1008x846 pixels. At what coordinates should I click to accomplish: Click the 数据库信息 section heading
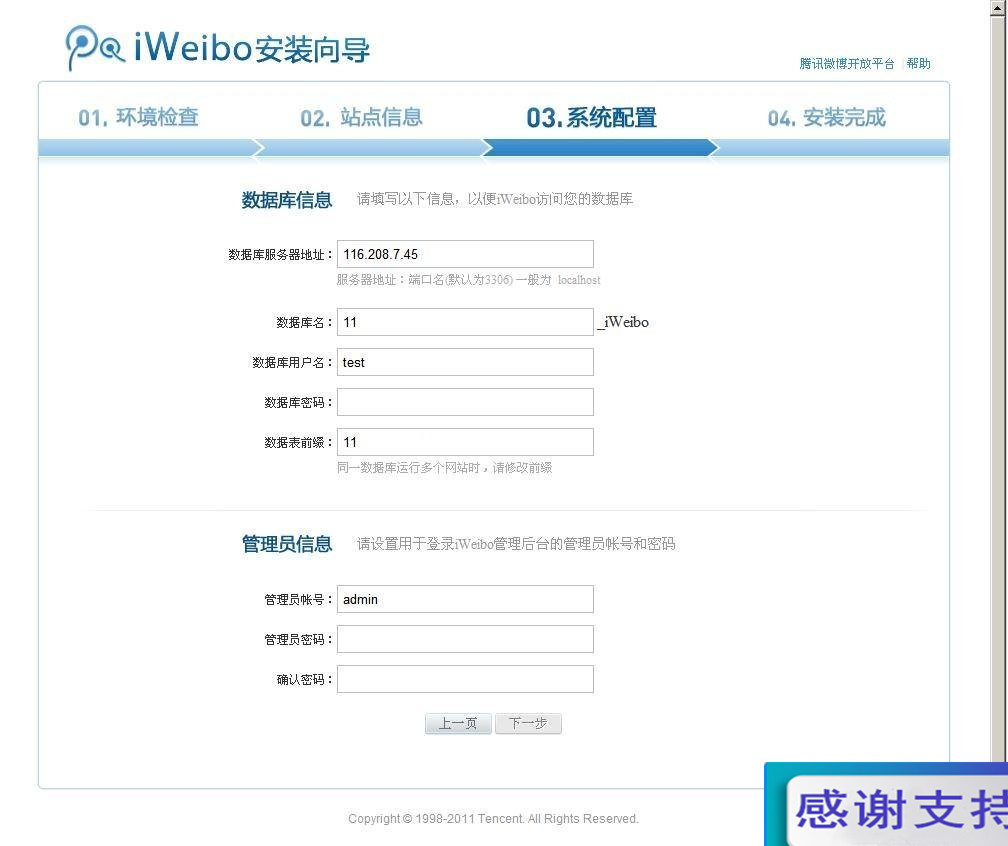point(287,200)
